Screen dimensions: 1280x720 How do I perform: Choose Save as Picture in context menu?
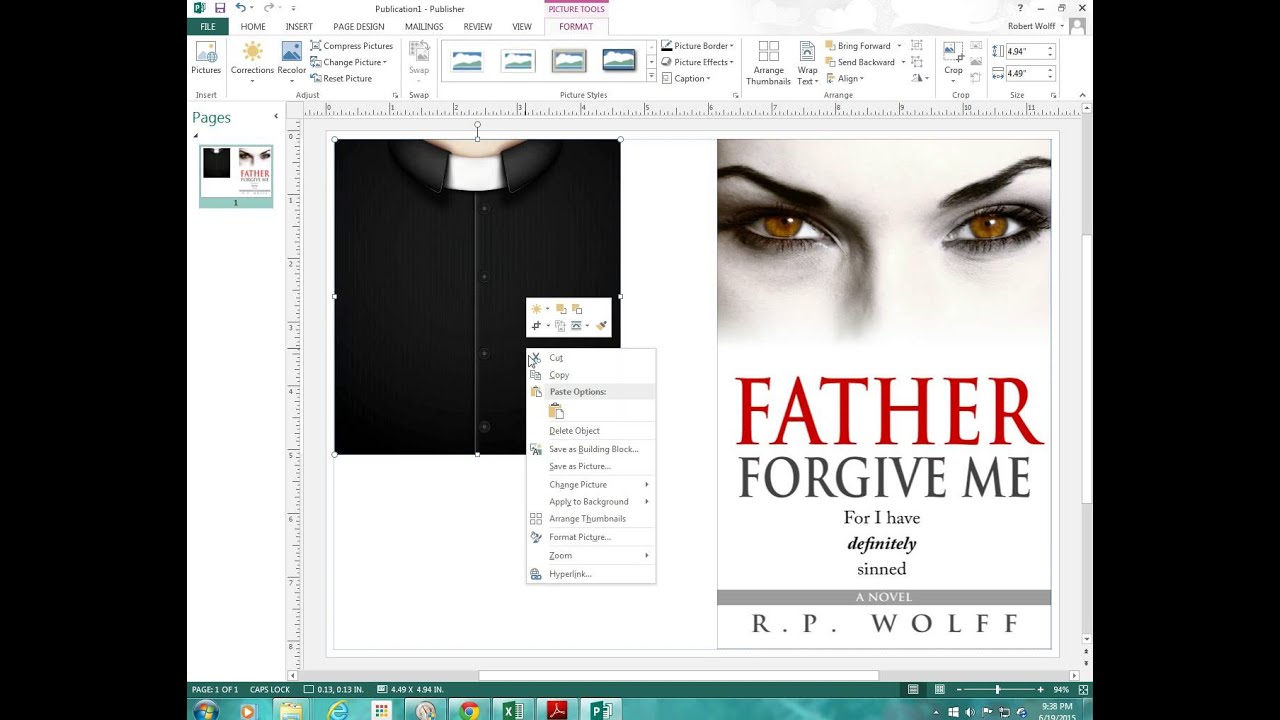tap(591, 467)
